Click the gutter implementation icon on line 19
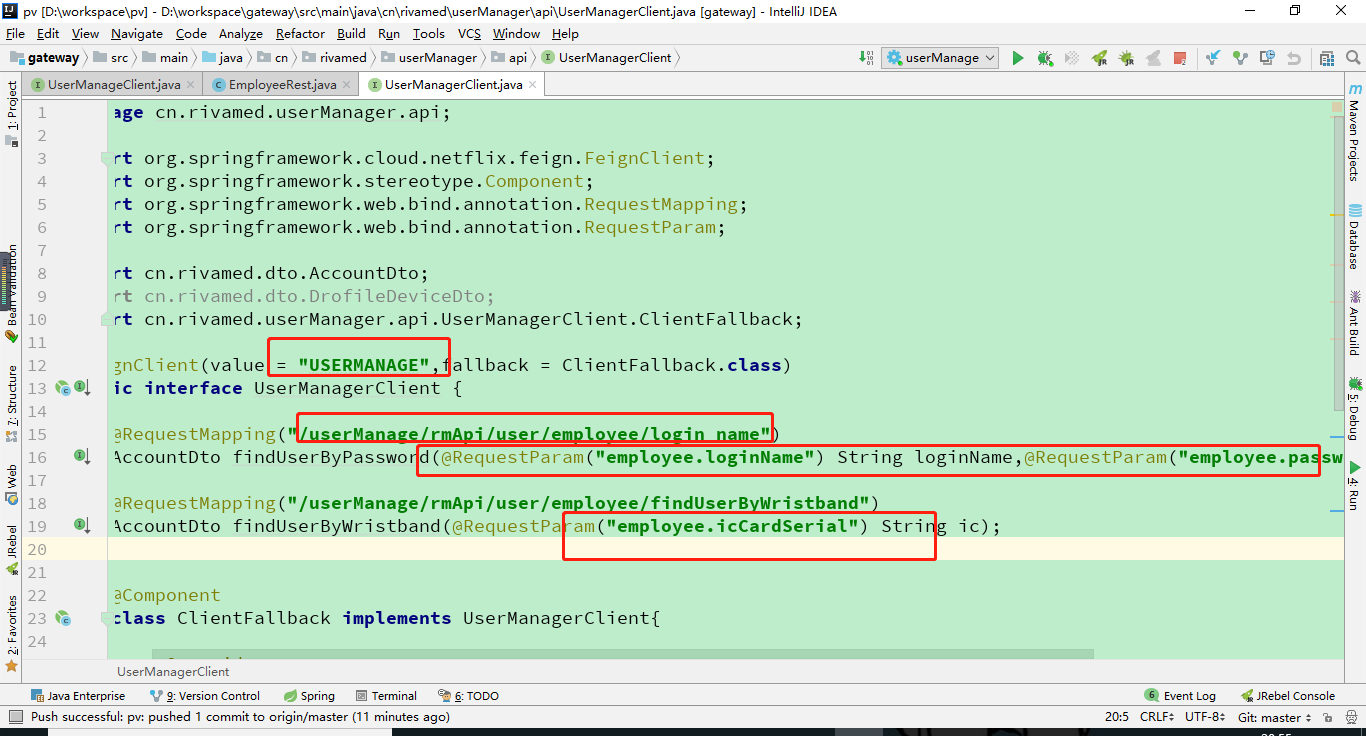This screenshot has height=736, width=1366. [x=81, y=526]
